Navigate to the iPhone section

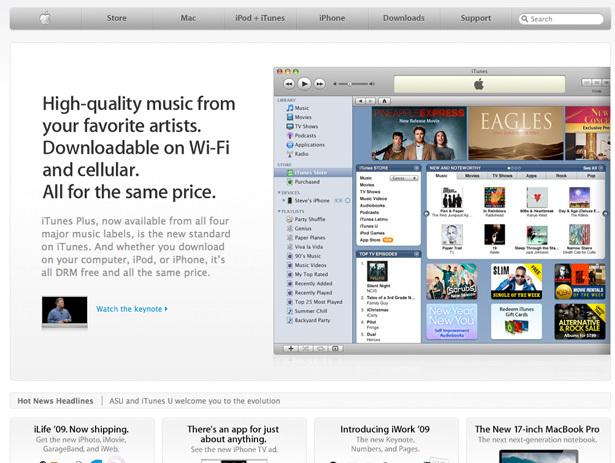(x=332, y=18)
